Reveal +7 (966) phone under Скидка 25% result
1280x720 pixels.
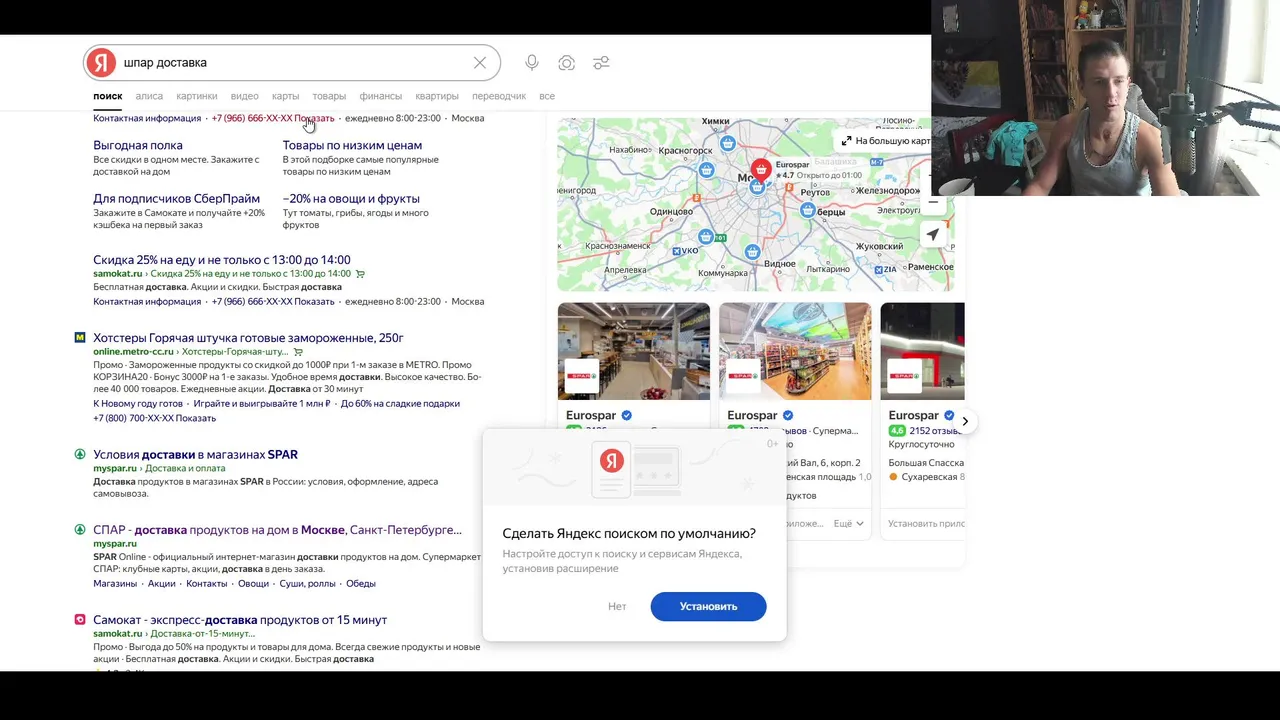click(x=273, y=302)
